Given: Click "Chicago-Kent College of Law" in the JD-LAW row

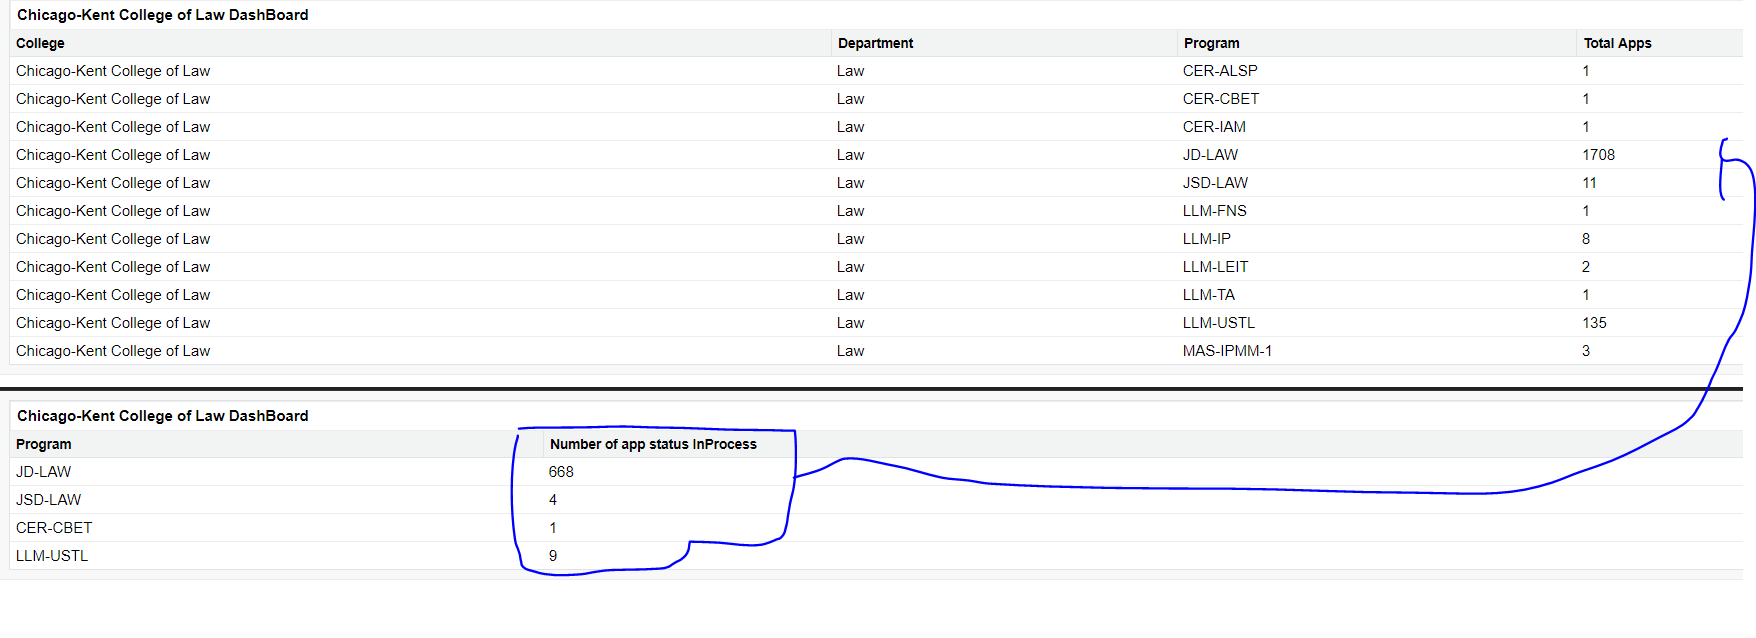Looking at the screenshot, I should (113, 155).
